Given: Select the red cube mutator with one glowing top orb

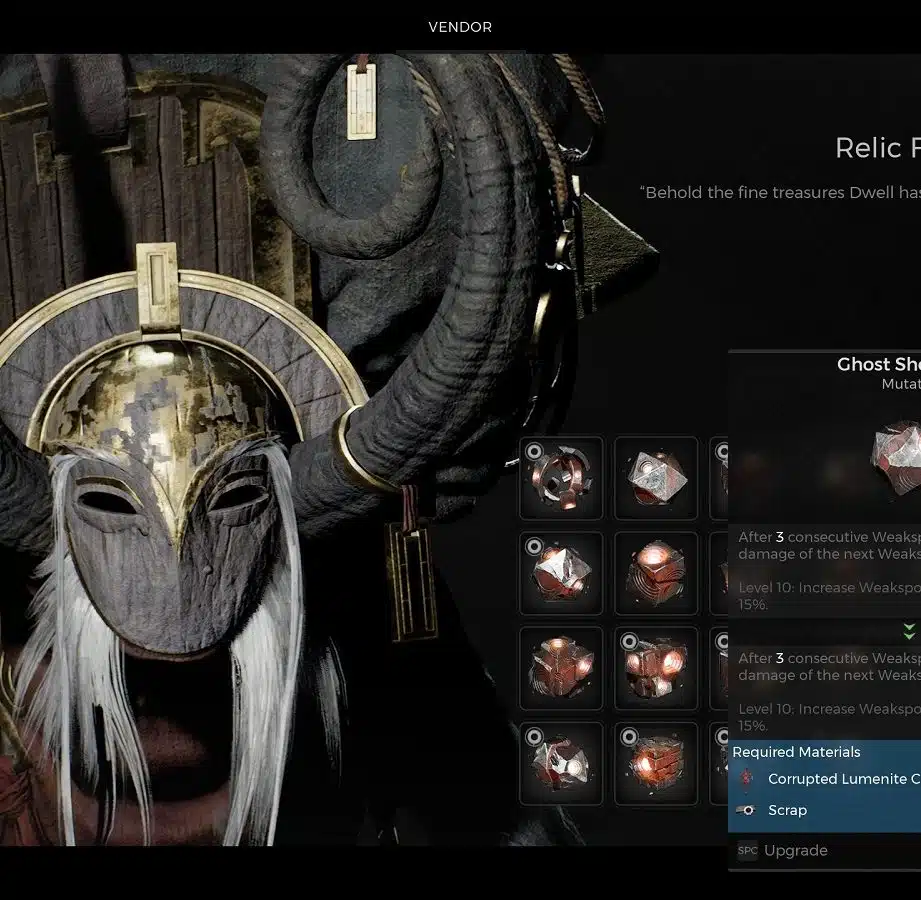Looking at the screenshot, I should (x=656, y=573).
